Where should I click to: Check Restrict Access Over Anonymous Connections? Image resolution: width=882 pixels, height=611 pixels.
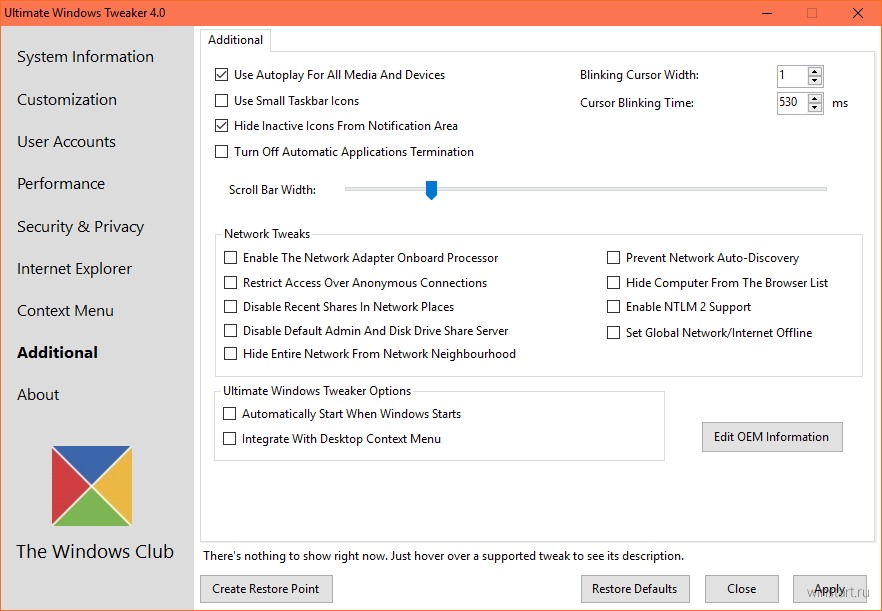coord(231,282)
